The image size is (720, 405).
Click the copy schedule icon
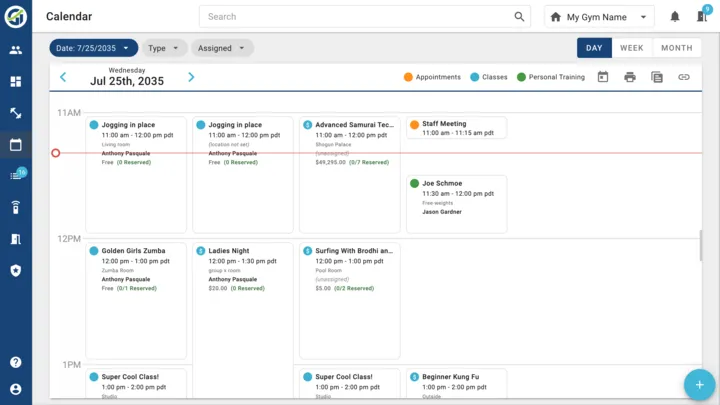(x=657, y=77)
